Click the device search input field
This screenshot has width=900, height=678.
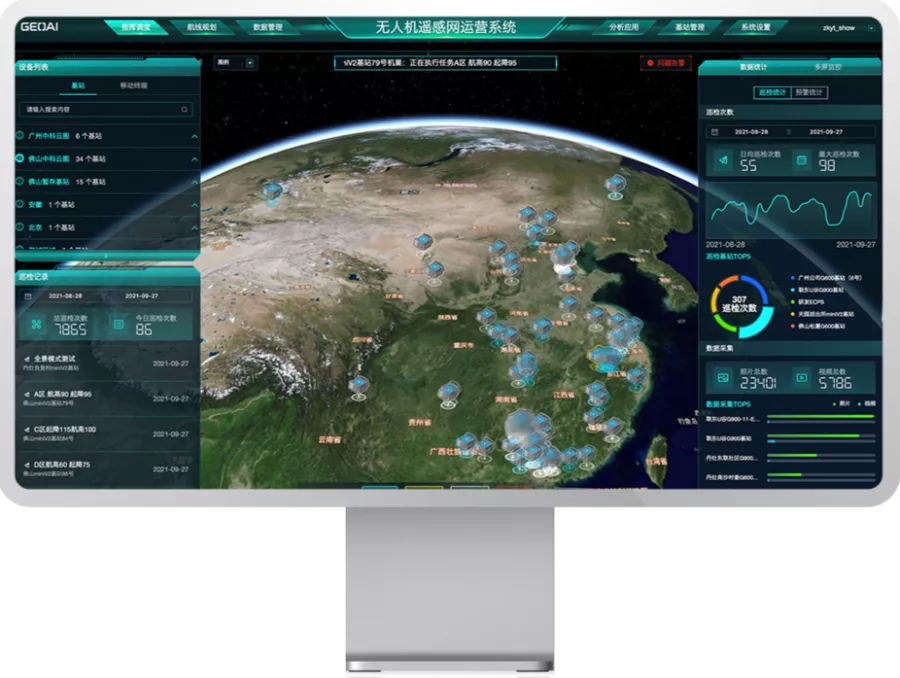(106, 109)
